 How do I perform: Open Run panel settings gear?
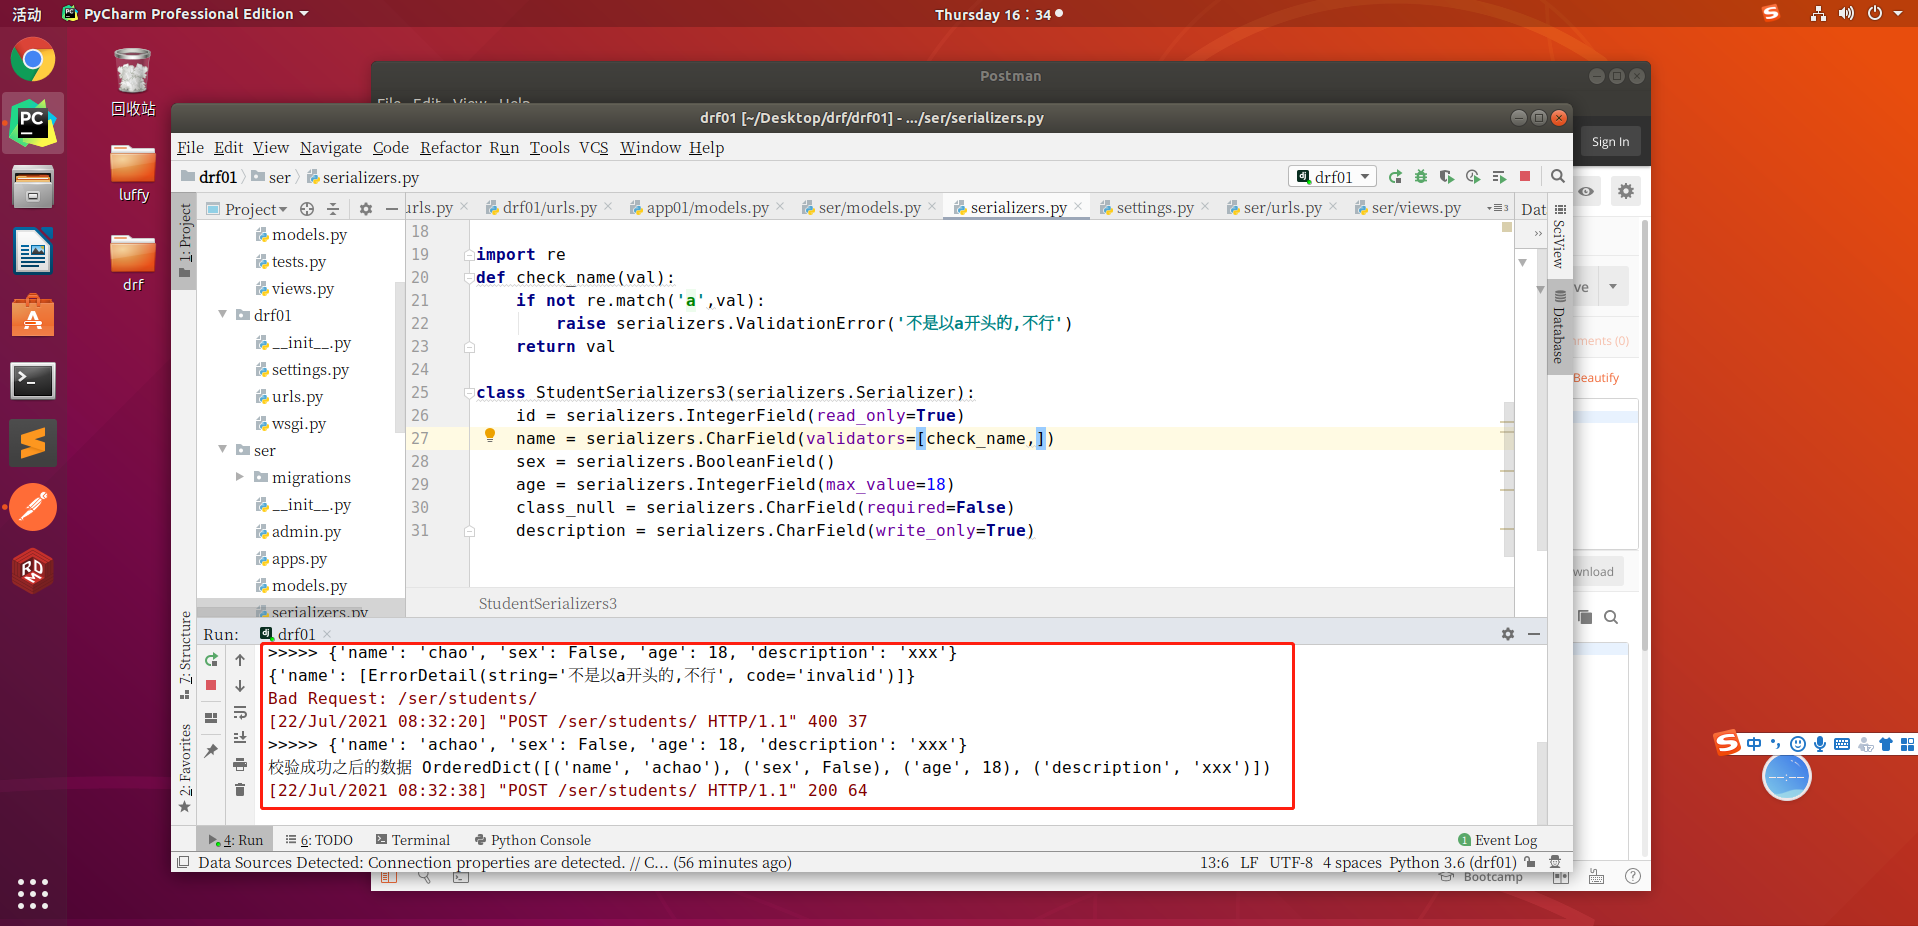[1508, 634]
